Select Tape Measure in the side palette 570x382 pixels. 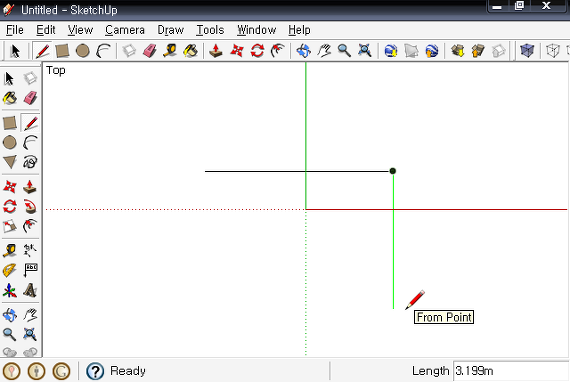[x=9, y=251]
